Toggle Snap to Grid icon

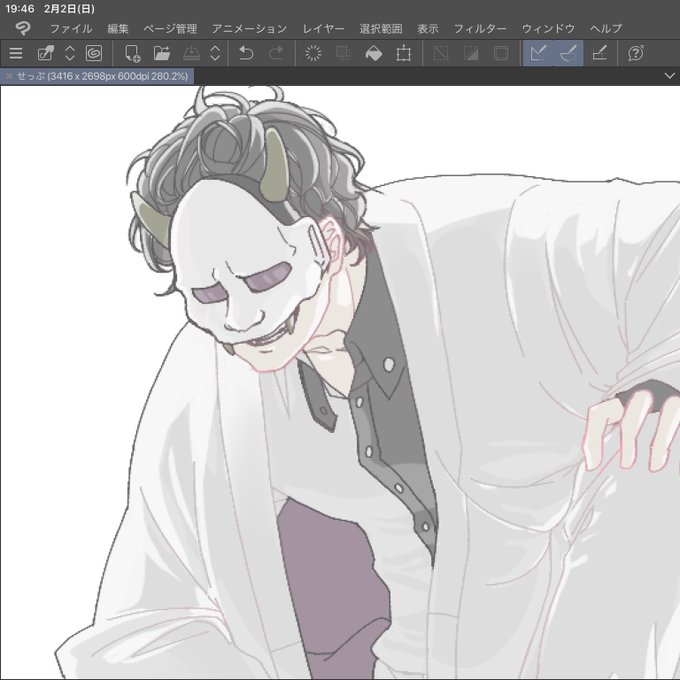(x=599, y=53)
